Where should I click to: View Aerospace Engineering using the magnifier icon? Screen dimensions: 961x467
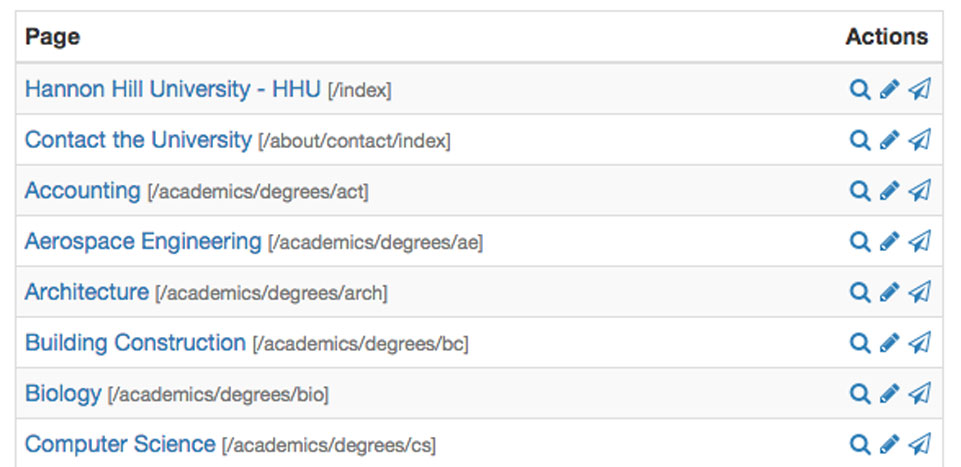pyautogui.click(x=860, y=241)
